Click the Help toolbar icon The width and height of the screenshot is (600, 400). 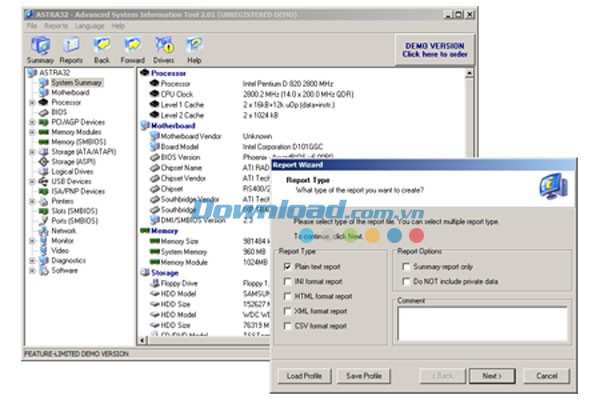coord(194,47)
